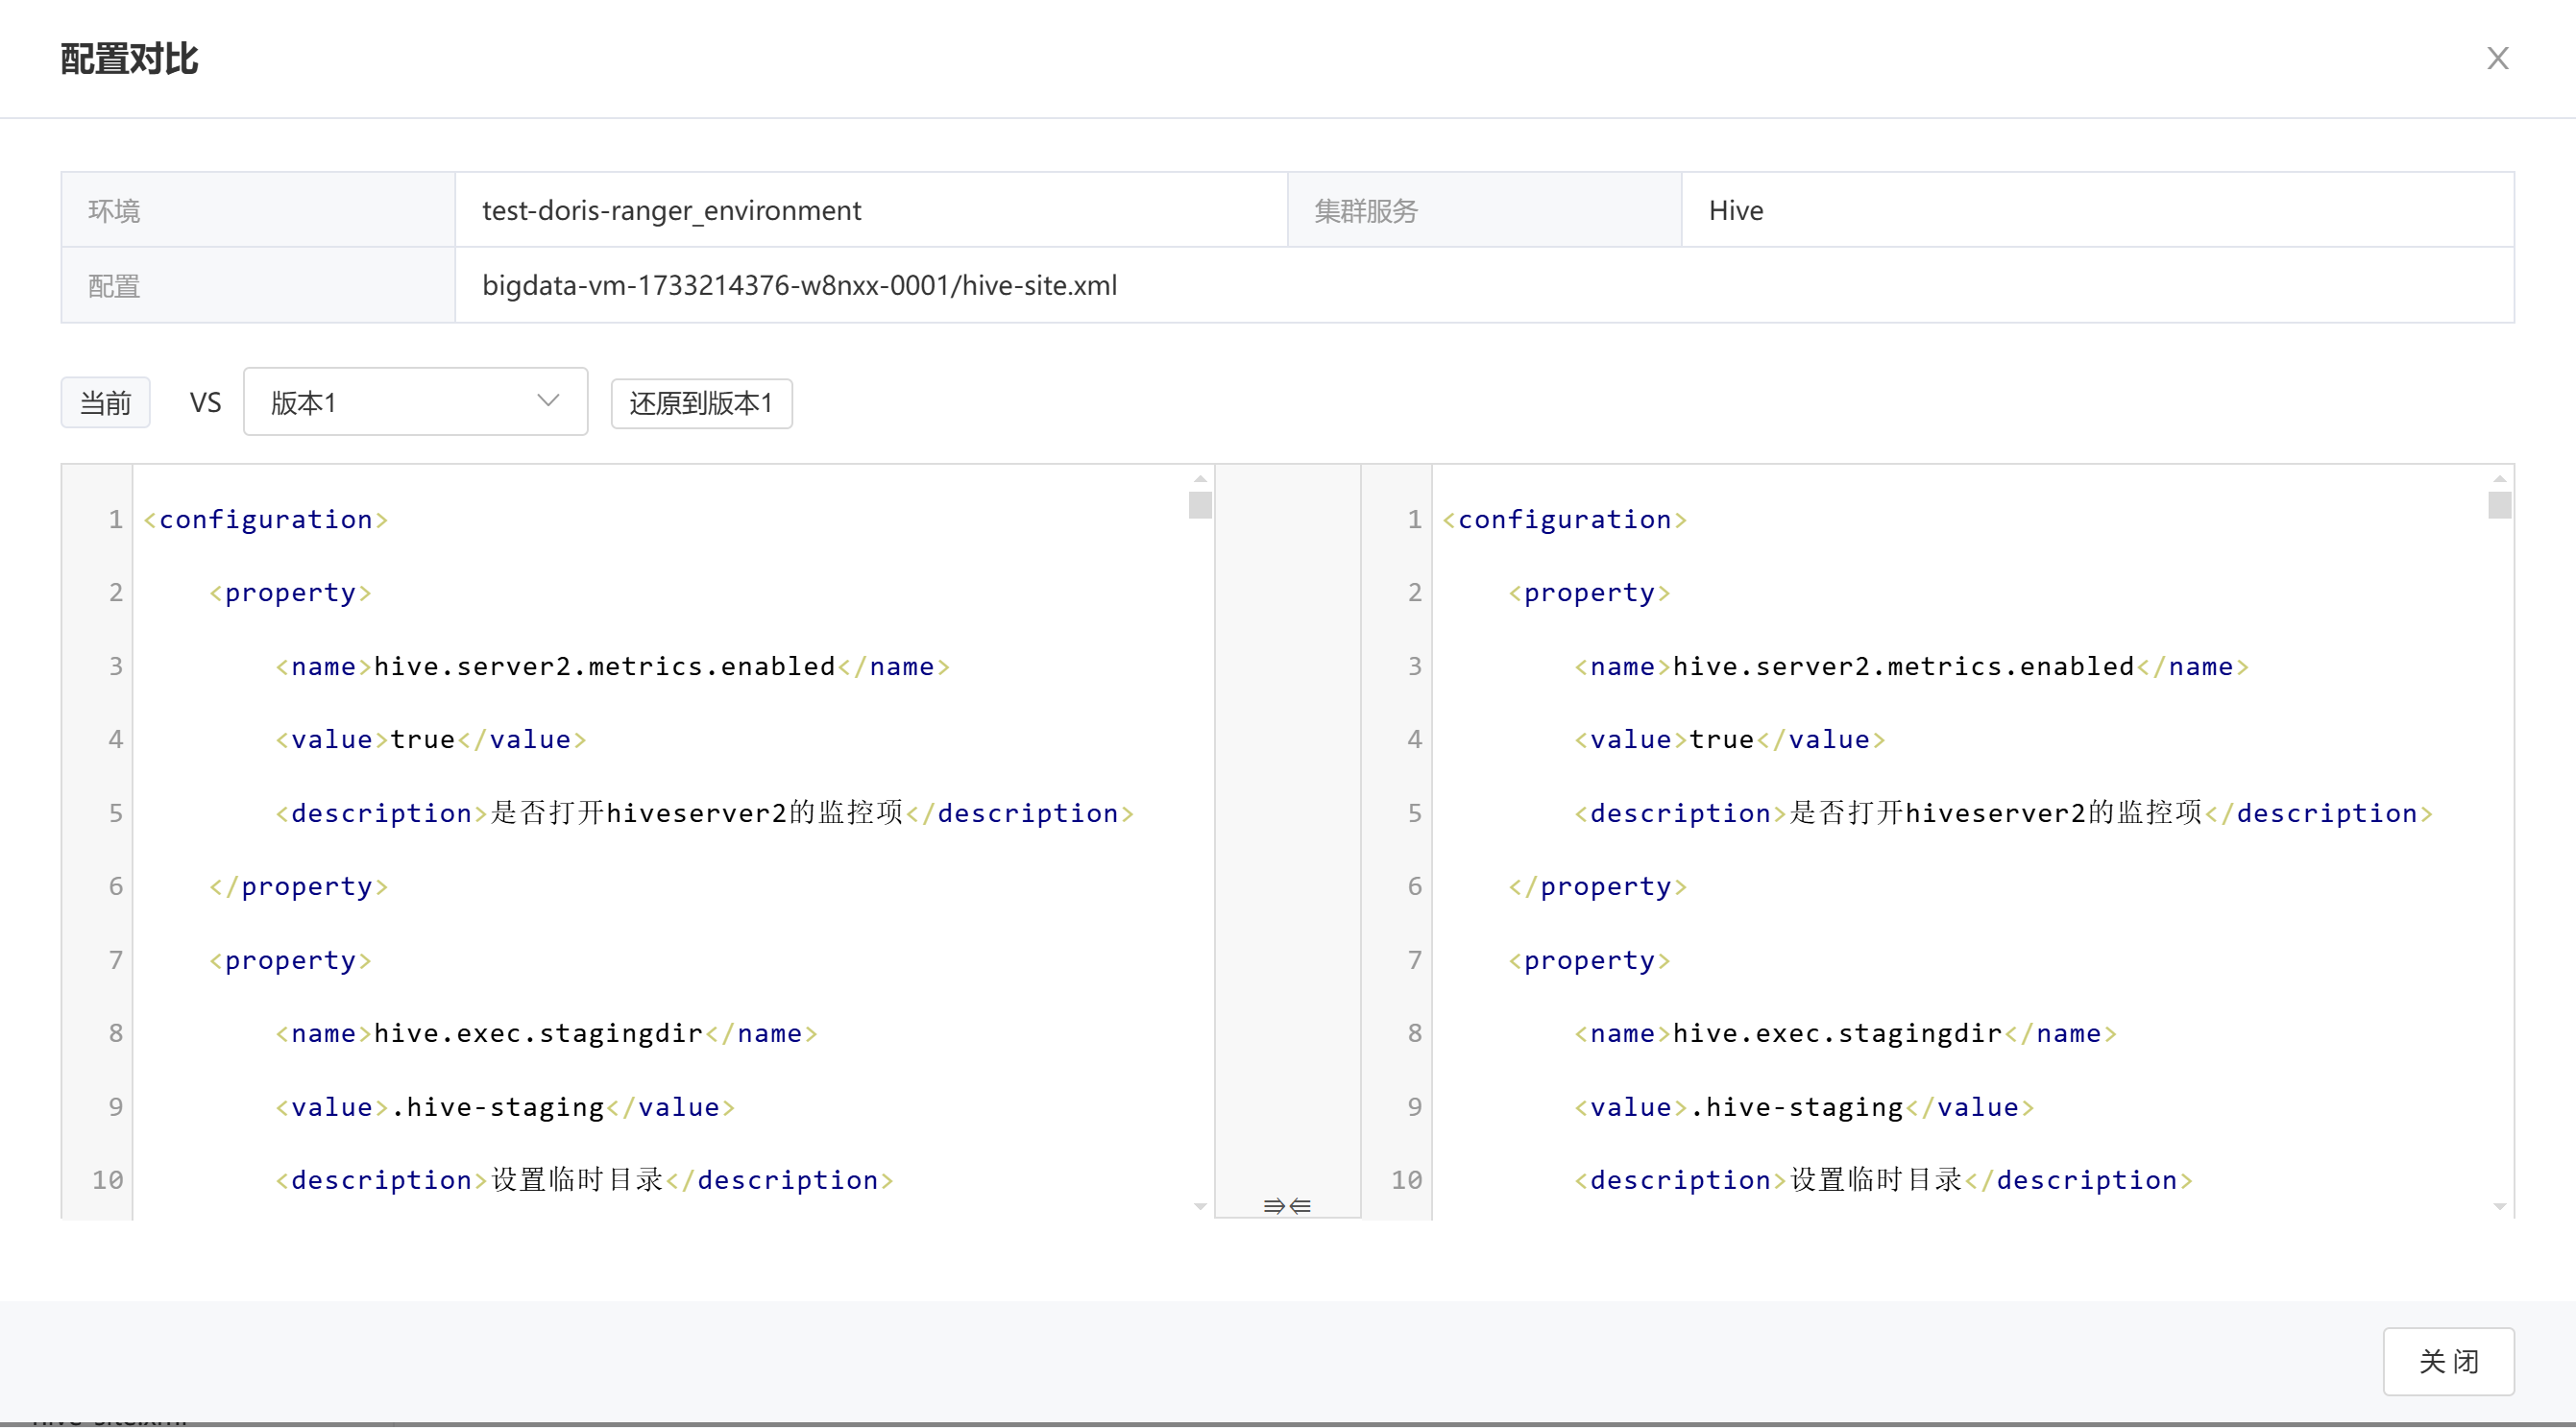Image resolution: width=2576 pixels, height=1428 pixels.
Task: Click .hive-staging value in right pane
Action: [1796, 1106]
